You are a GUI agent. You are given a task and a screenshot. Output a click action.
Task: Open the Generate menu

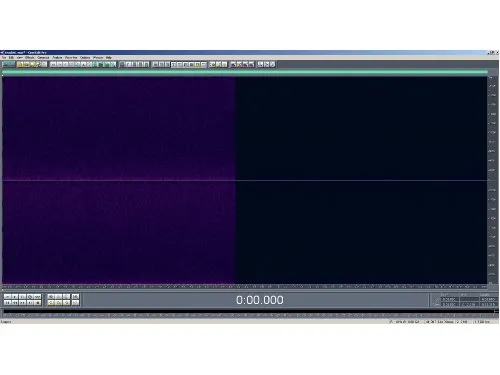pos(43,58)
